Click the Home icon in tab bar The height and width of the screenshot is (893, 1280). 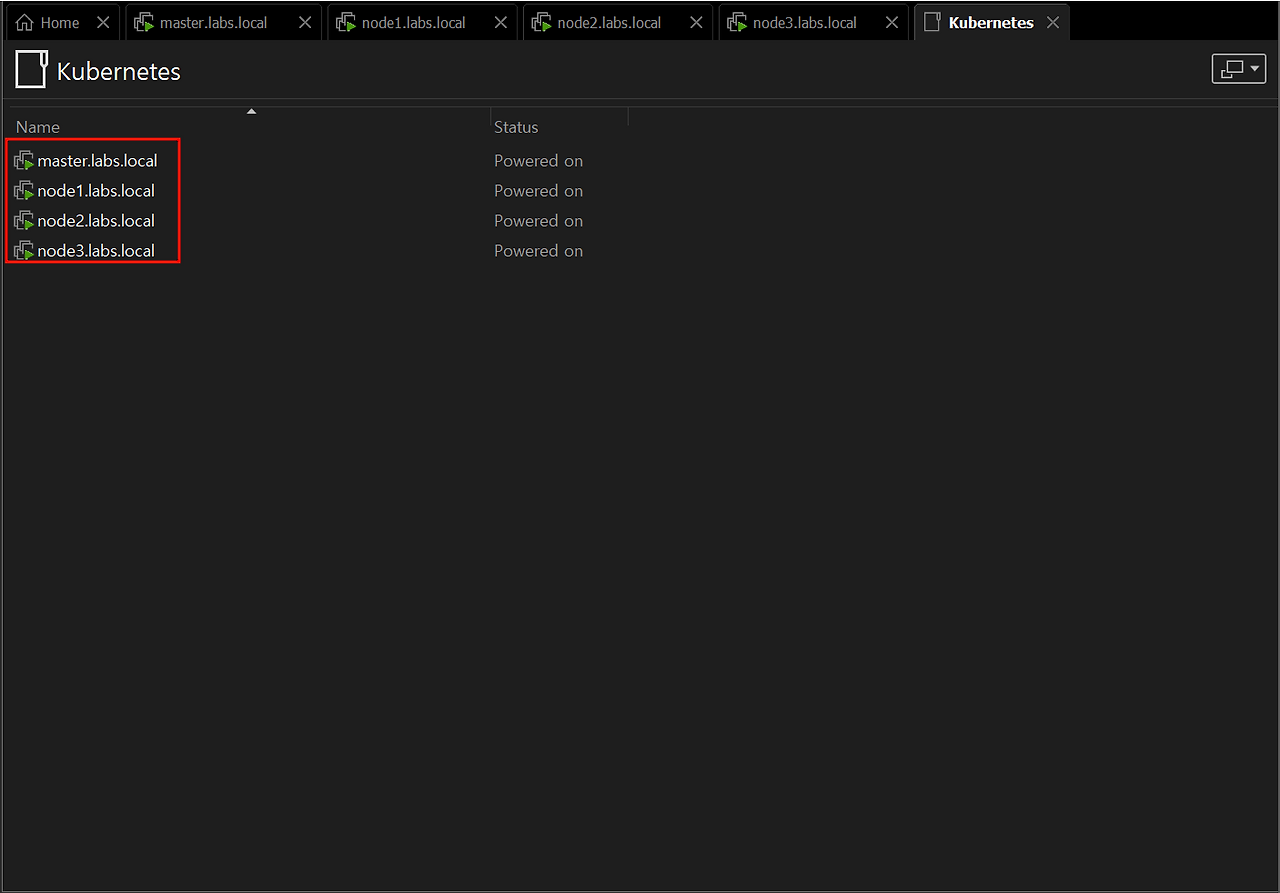25,23
